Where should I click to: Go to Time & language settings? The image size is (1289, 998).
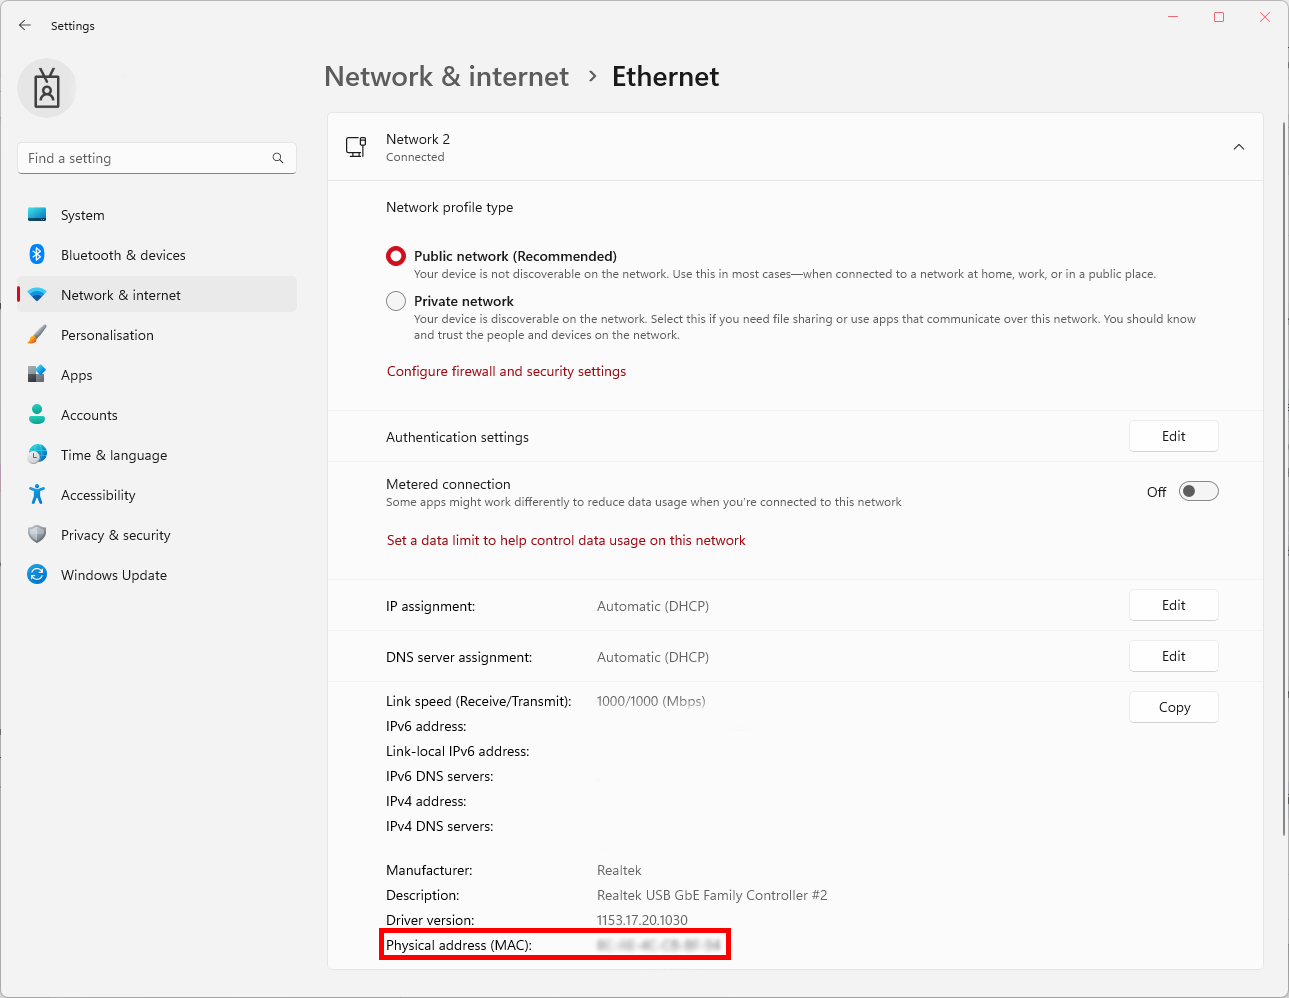113,455
